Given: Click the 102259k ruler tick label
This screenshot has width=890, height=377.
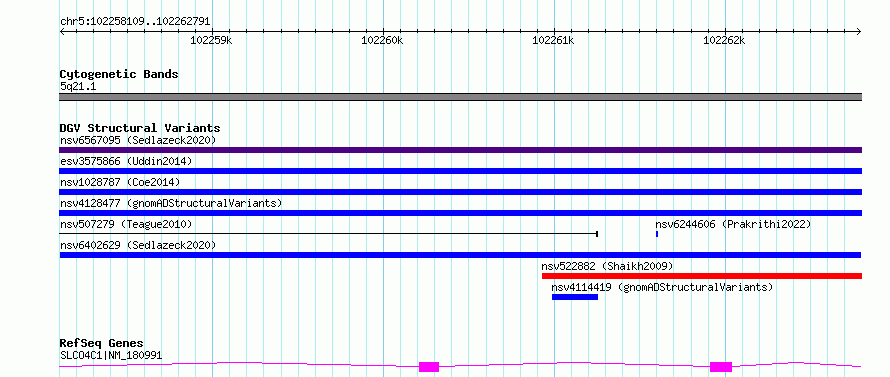Looking at the screenshot, I should pyautogui.click(x=211, y=40).
